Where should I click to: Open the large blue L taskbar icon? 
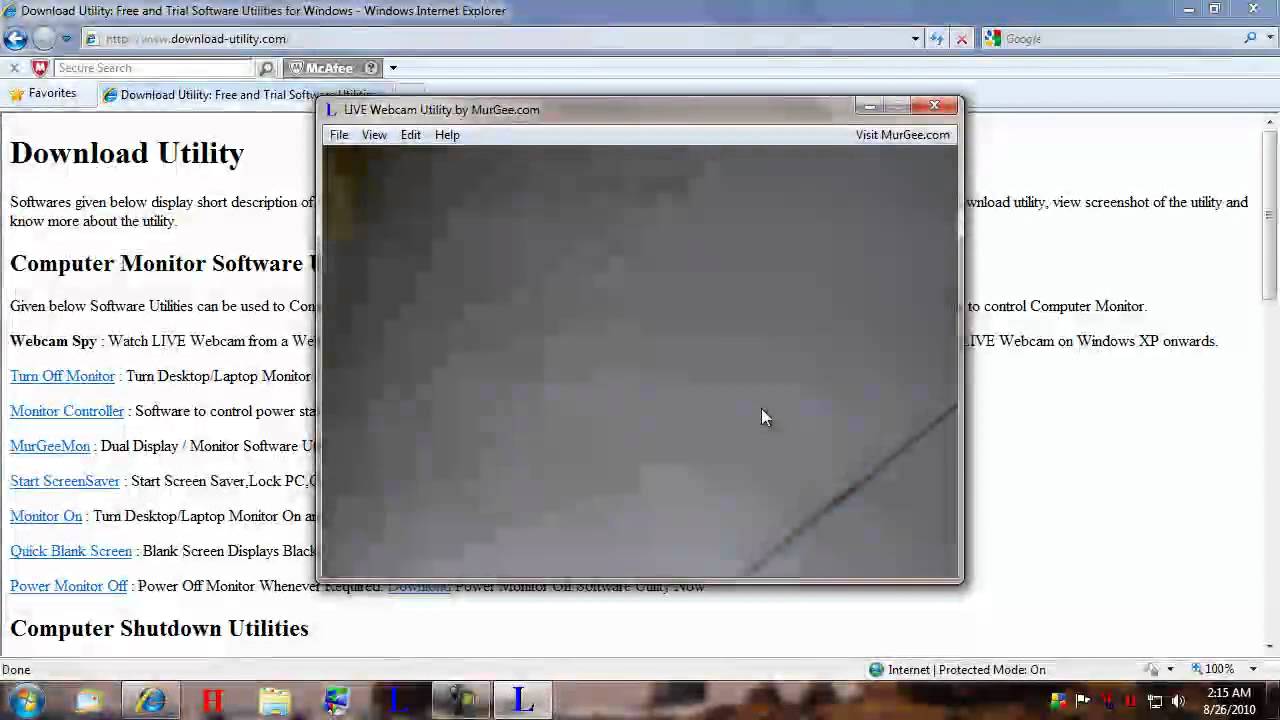pyautogui.click(x=522, y=700)
